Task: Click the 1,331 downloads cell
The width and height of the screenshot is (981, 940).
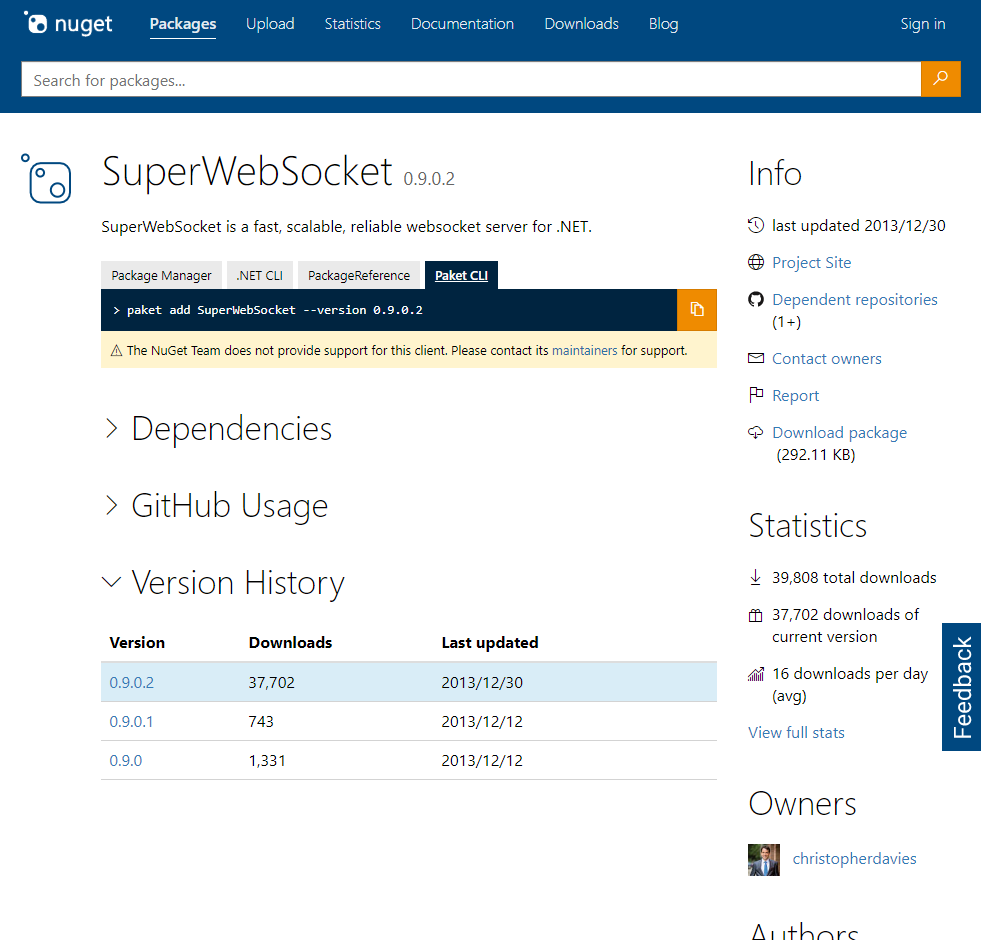Action: pos(267,760)
